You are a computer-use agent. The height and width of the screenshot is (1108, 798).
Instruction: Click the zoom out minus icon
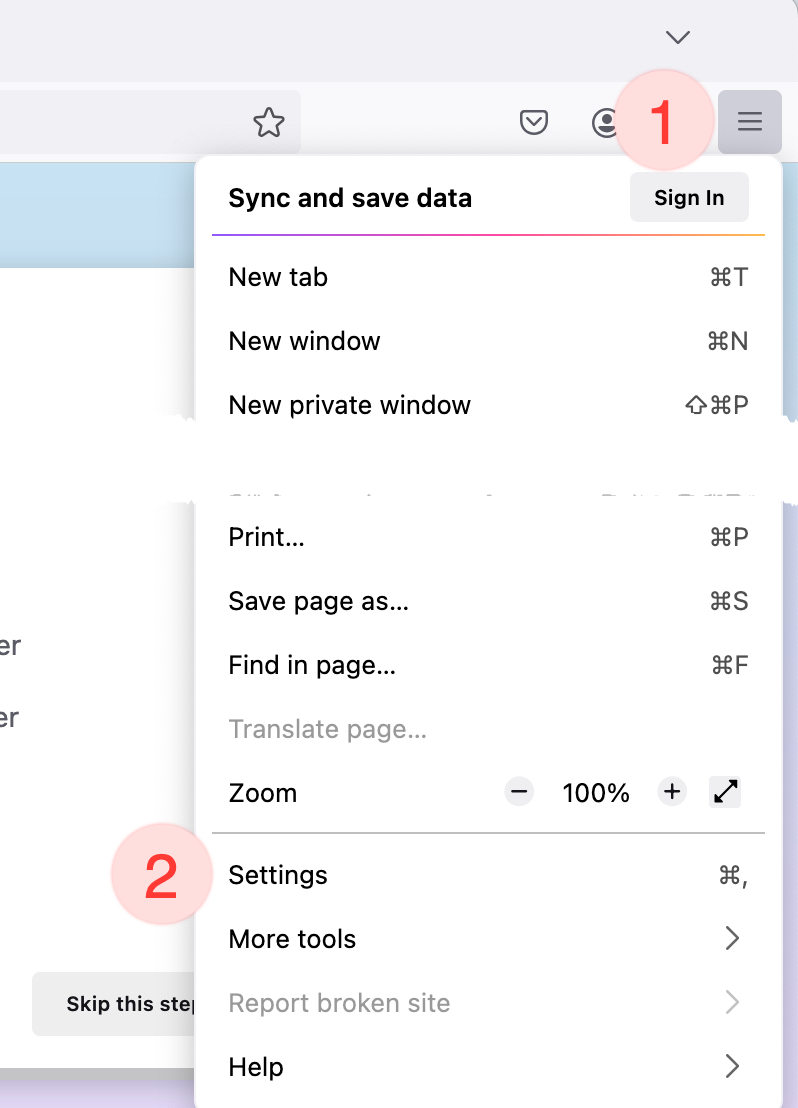519,793
